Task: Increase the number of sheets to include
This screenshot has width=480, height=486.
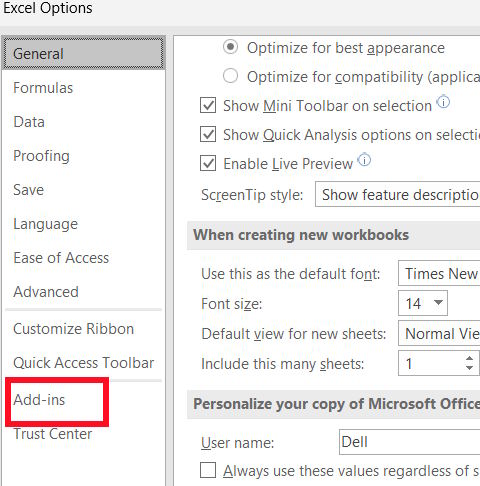Action: click(x=469, y=359)
